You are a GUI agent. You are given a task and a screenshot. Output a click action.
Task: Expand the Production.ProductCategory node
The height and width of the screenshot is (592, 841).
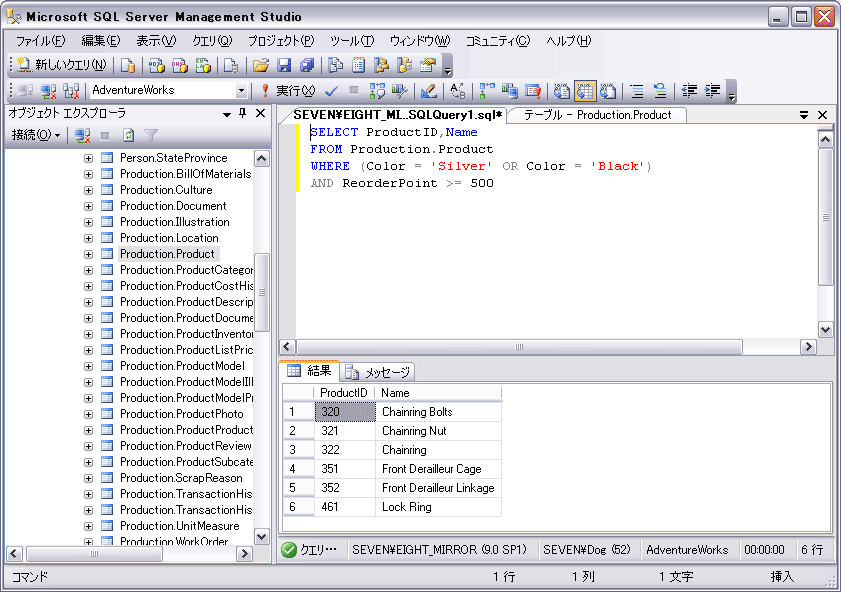(86, 270)
